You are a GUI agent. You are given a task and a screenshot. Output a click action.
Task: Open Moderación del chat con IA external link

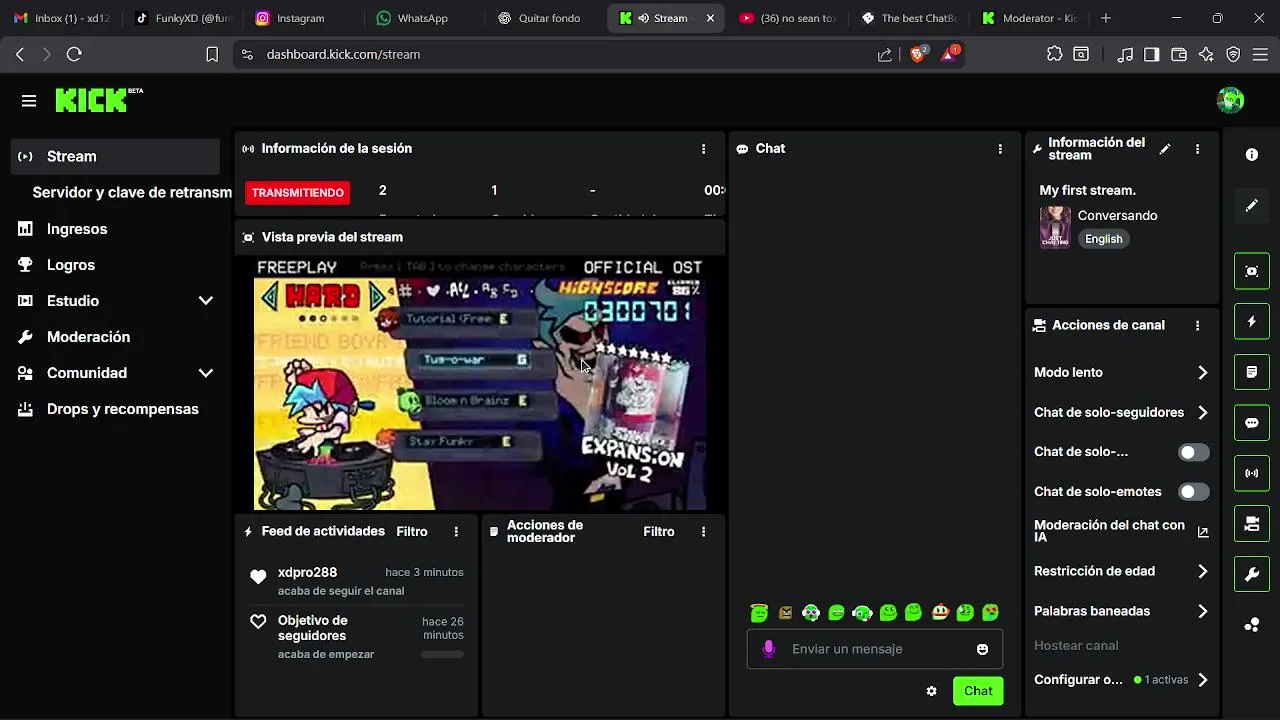point(1203,532)
